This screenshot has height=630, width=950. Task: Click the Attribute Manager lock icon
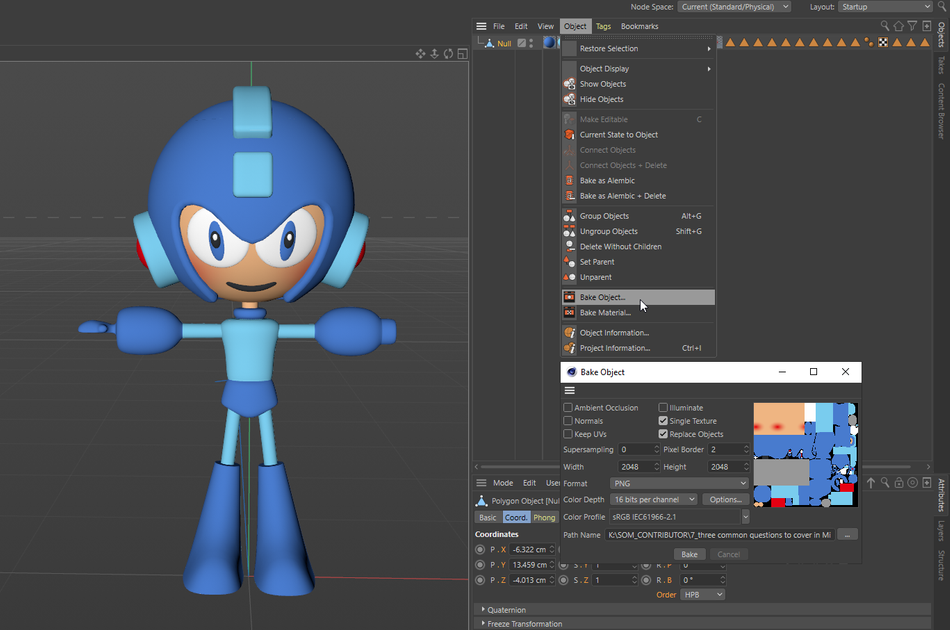(899, 483)
